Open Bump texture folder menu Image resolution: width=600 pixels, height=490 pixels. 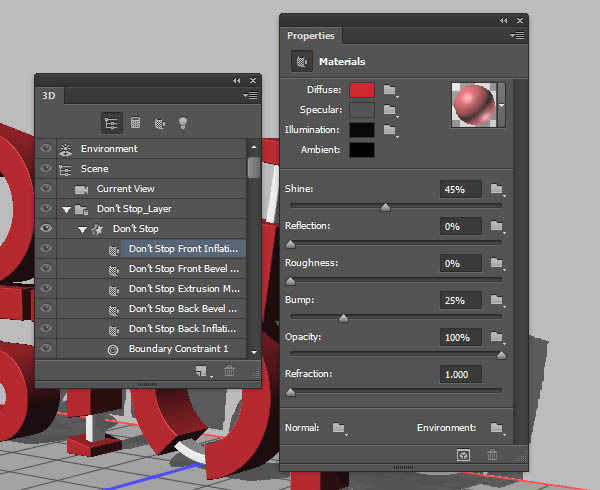tap(497, 300)
